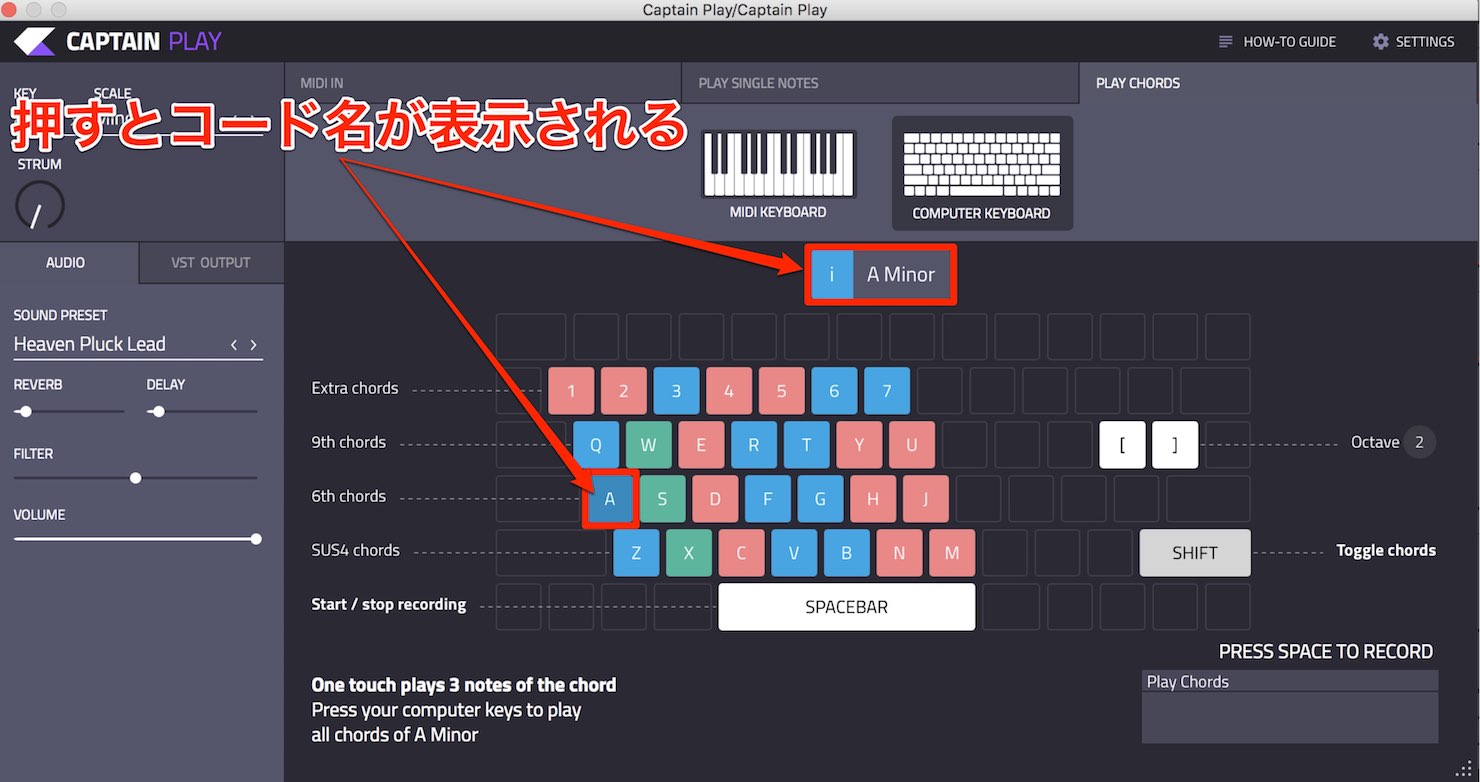Click the A Minor chord display
Viewport: 1480px width, 782px height.
pyautogui.click(x=881, y=274)
